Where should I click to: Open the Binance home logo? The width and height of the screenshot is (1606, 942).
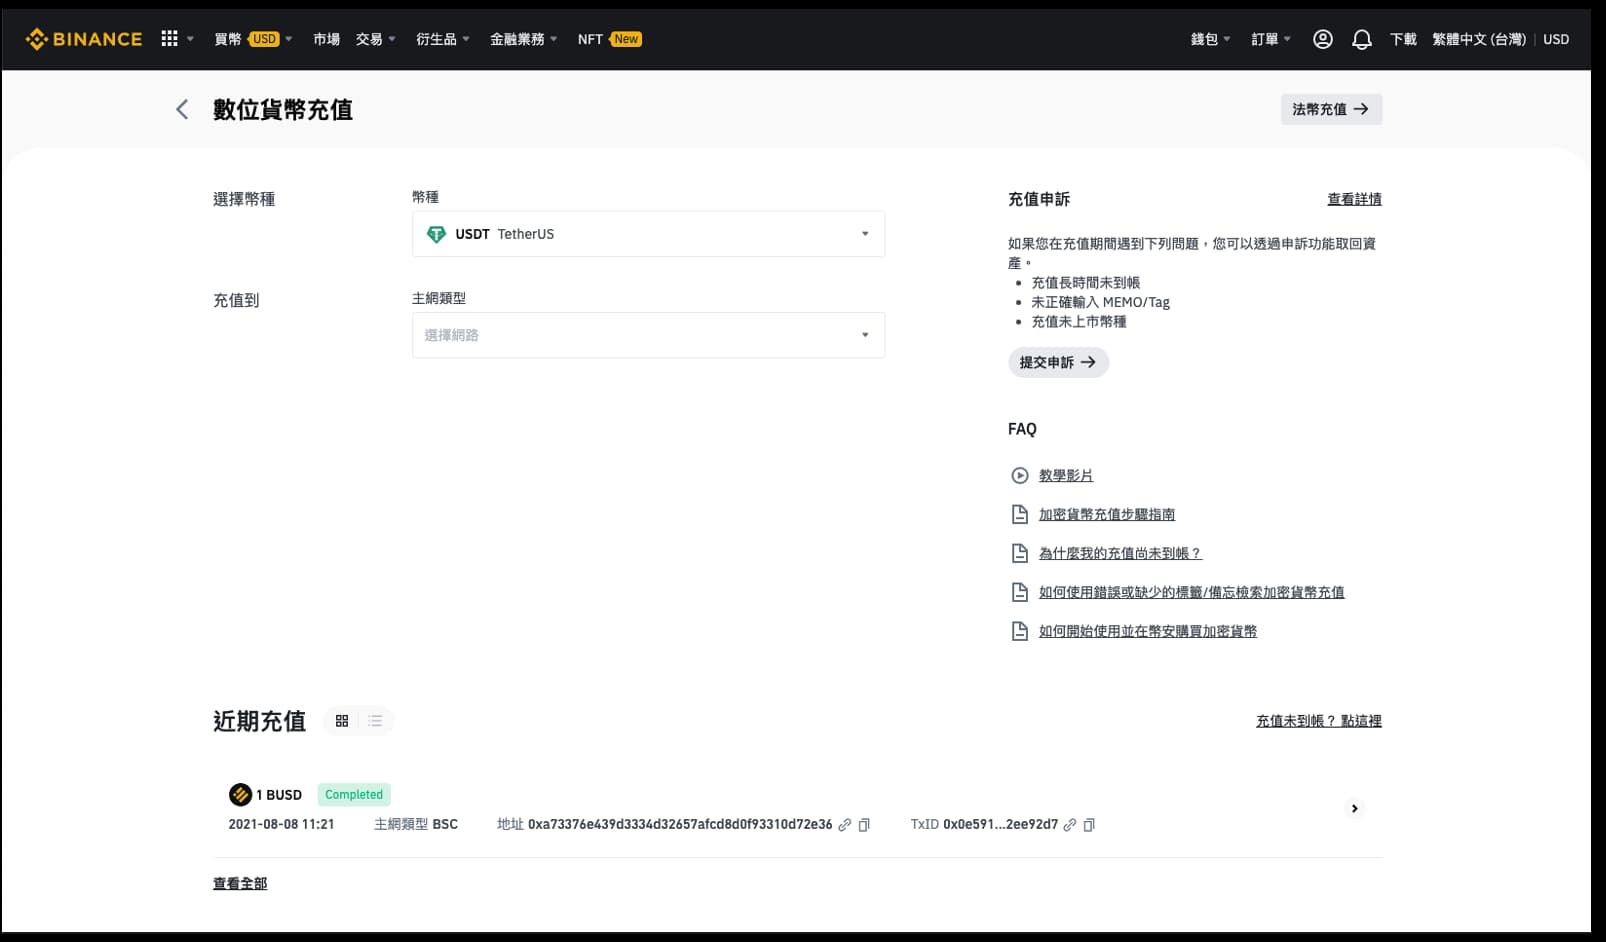coord(83,38)
